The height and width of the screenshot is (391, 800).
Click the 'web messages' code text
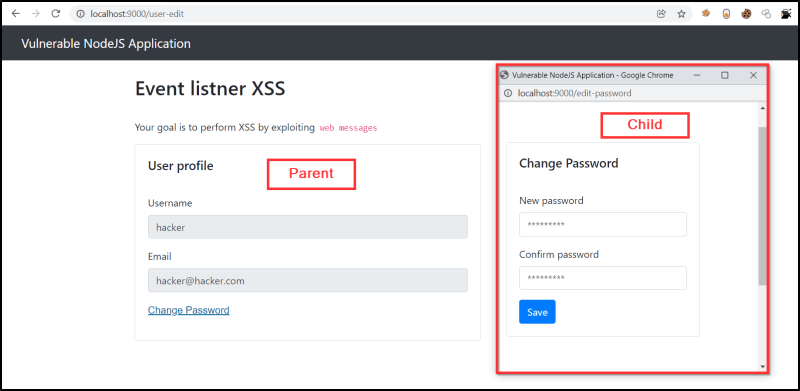tap(348, 128)
